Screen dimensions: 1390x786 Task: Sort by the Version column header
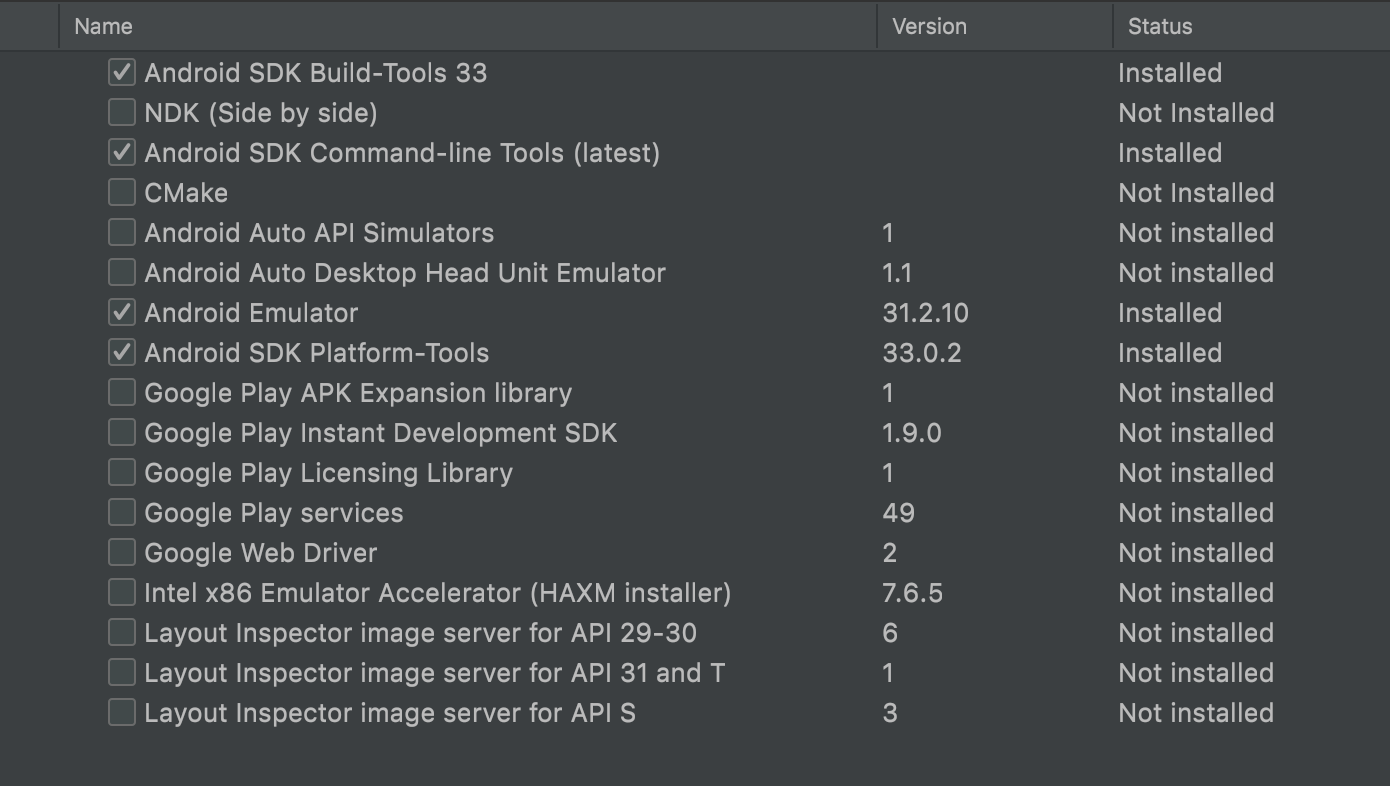pyautogui.click(x=995, y=26)
